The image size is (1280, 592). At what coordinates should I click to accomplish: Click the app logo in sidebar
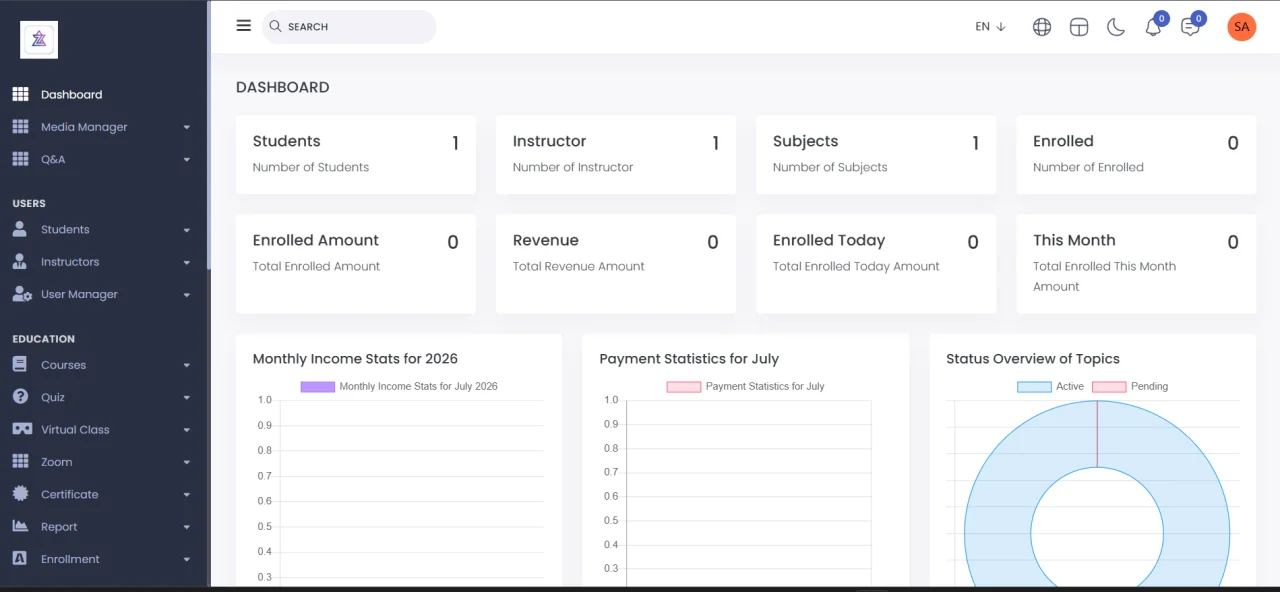[39, 40]
